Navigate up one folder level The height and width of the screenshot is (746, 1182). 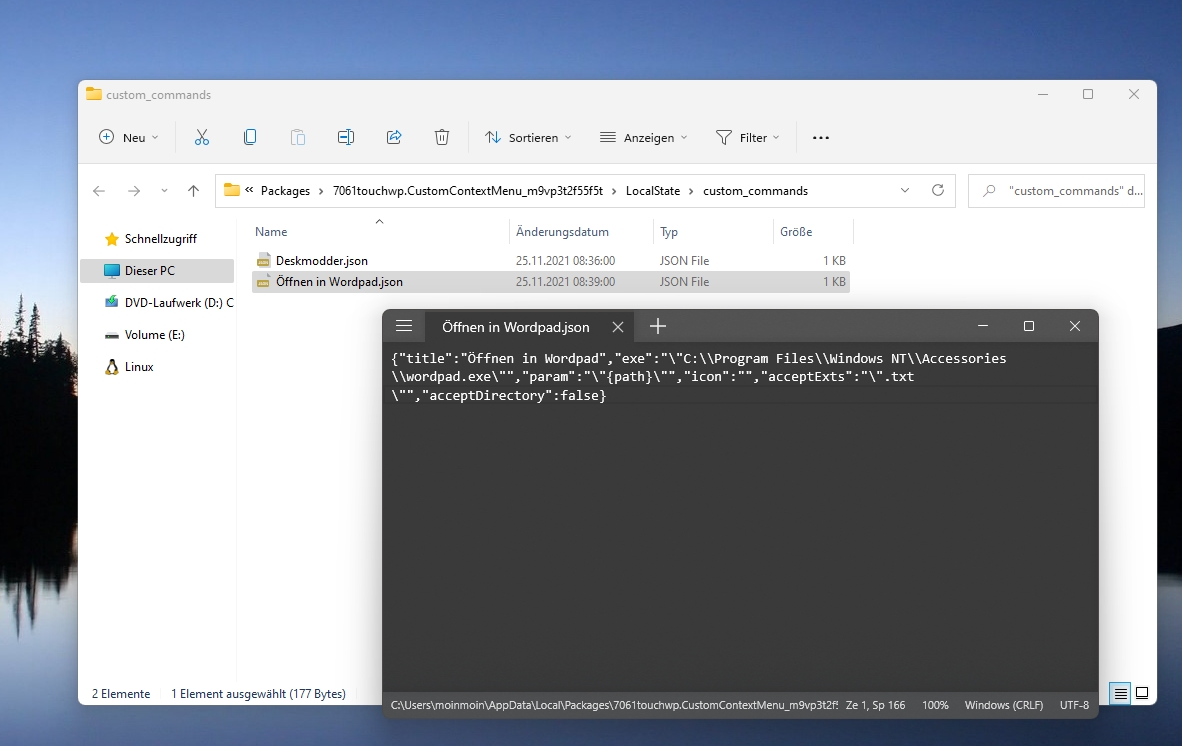point(194,191)
